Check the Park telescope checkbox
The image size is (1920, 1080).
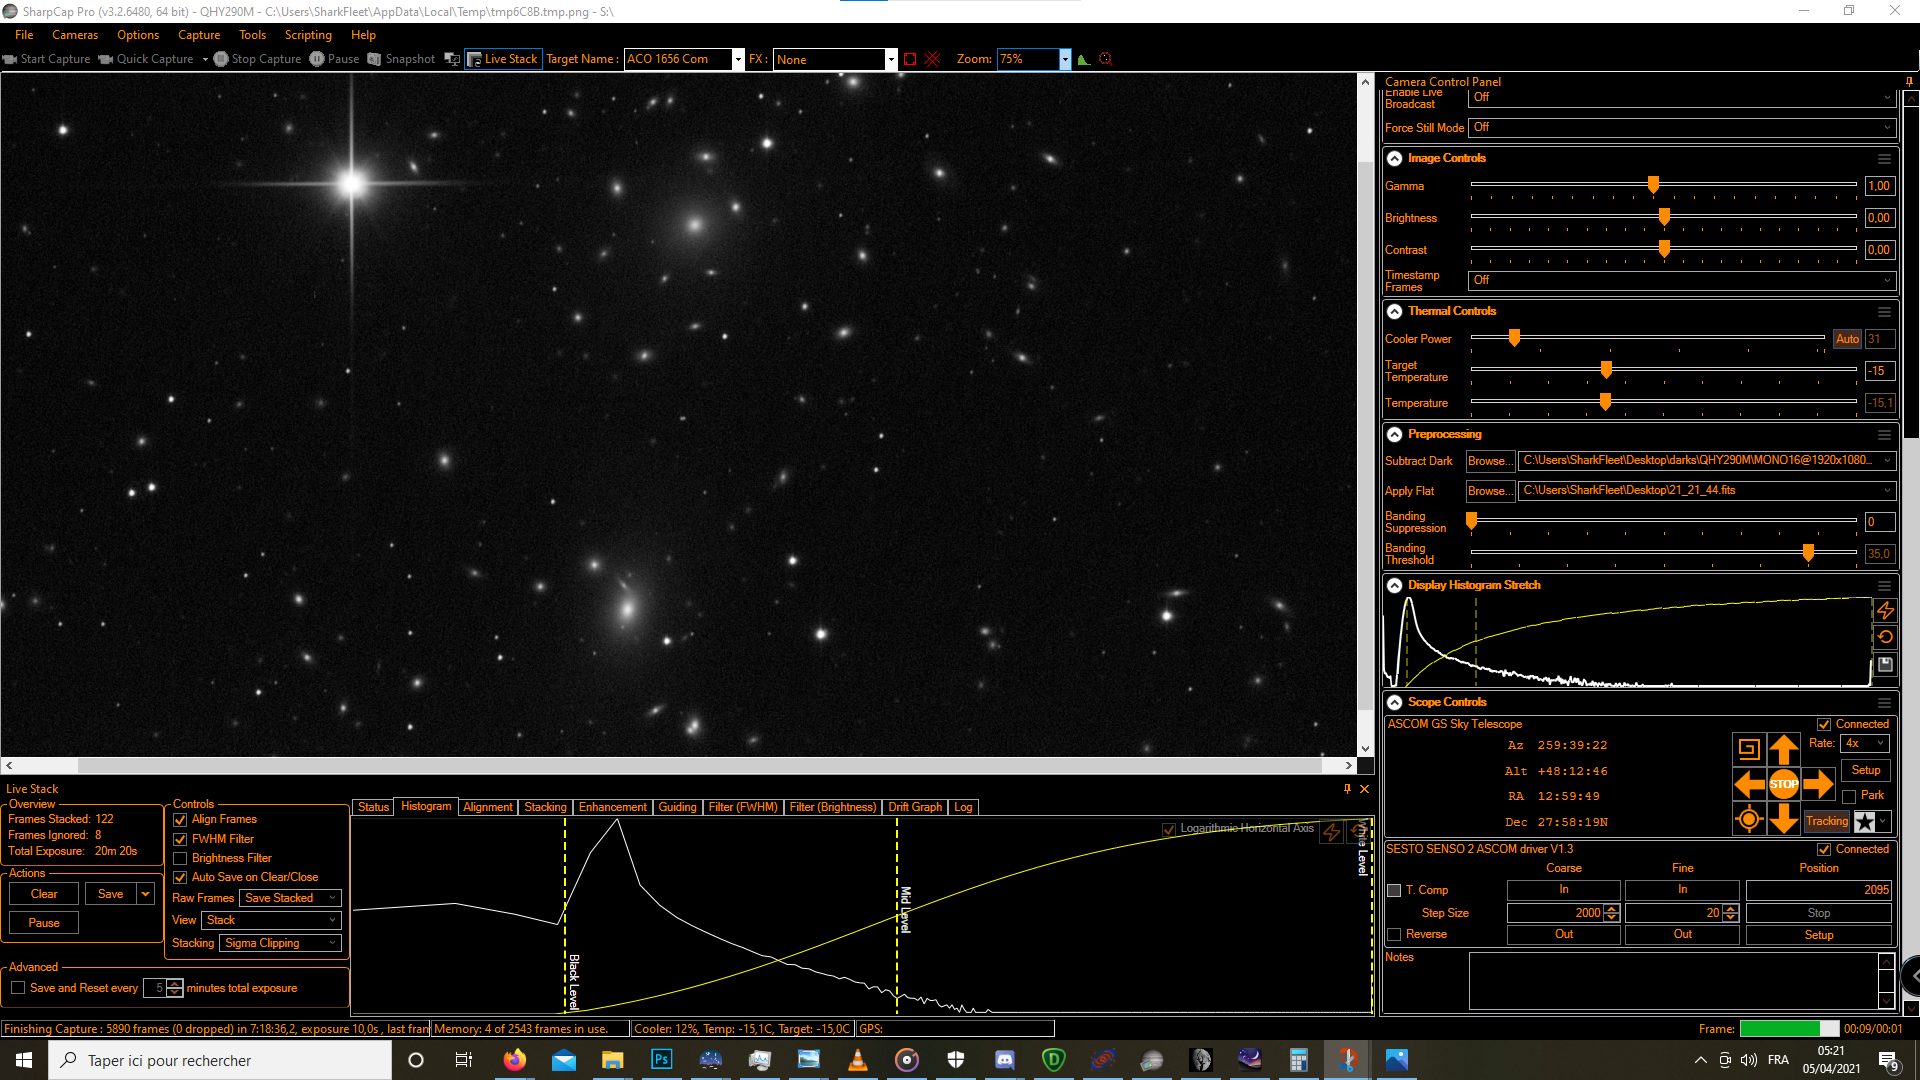(x=1849, y=796)
